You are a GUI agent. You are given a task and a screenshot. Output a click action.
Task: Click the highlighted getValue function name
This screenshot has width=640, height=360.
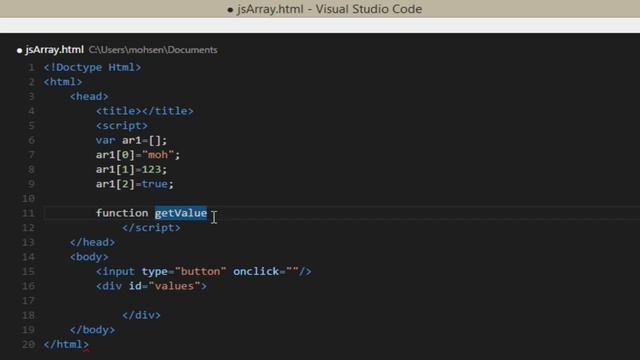pyautogui.click(x=181, y=213)
